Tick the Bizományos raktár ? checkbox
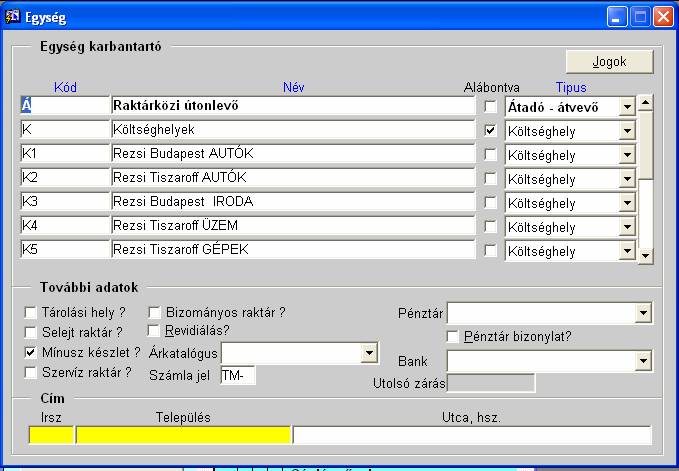This screenshot has width=679, height=471. click(x=154, y=313)
